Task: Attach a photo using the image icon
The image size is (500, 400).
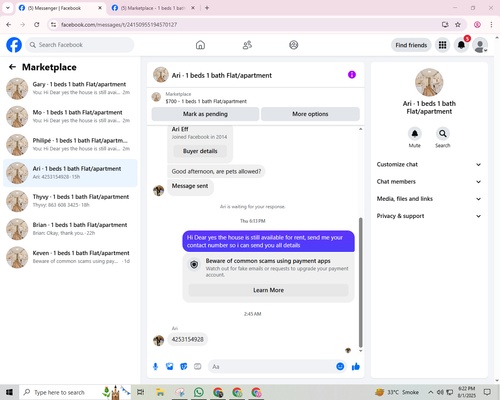Action: (170, 367)
